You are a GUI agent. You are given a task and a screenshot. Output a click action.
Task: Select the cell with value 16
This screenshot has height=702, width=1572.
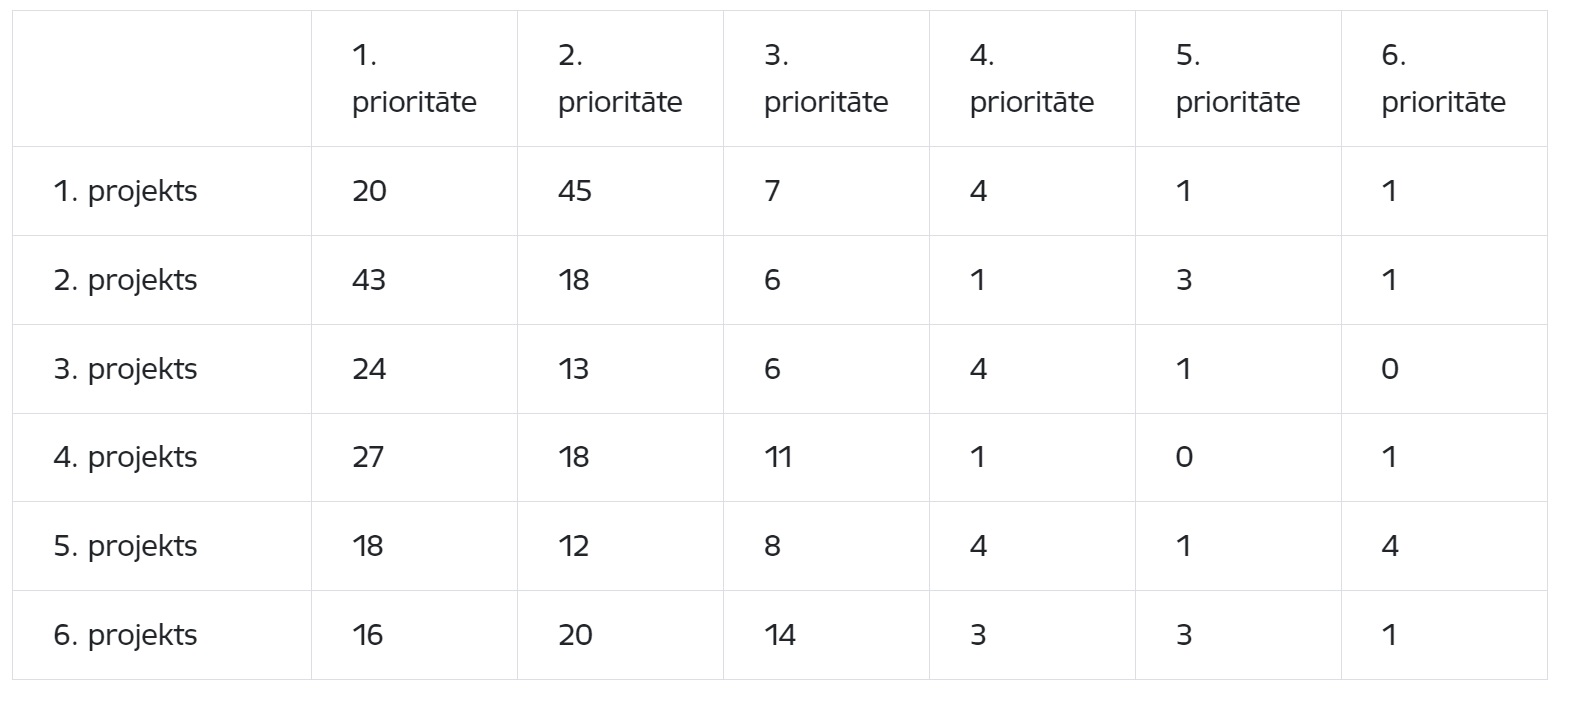[x=414, y=635]
